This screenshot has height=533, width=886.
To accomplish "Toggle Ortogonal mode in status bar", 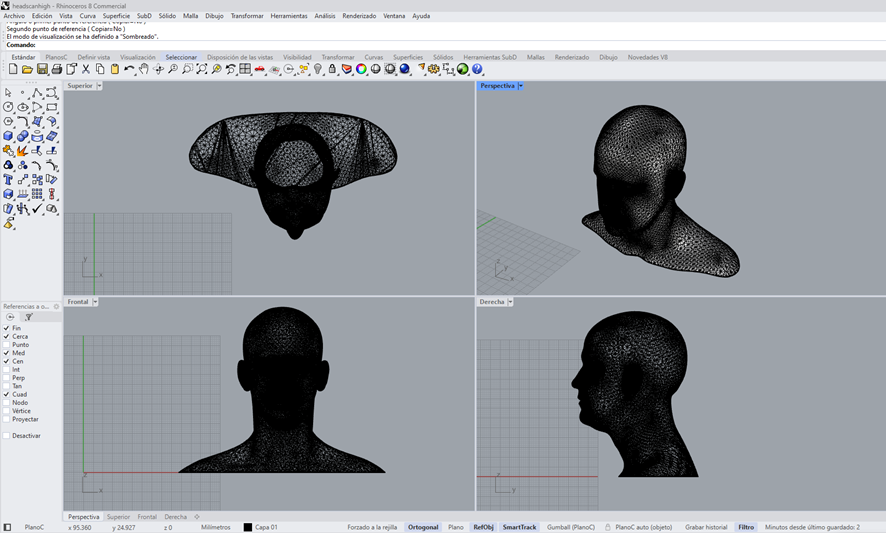I will [x=423, y=527].
